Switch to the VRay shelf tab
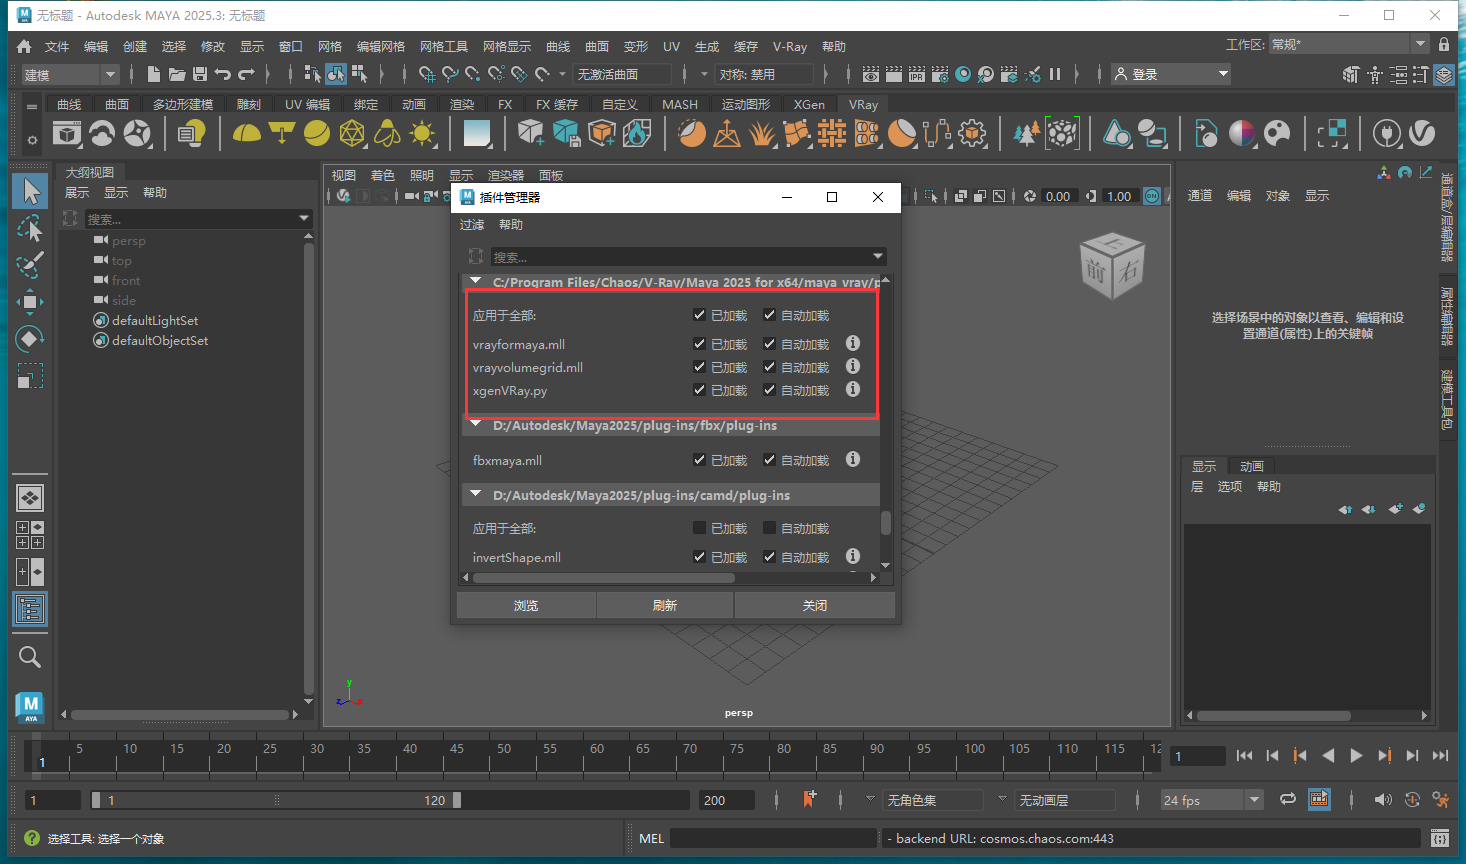Image resolution: width=1466 pixels, height=864 pixels. (862, 104)
